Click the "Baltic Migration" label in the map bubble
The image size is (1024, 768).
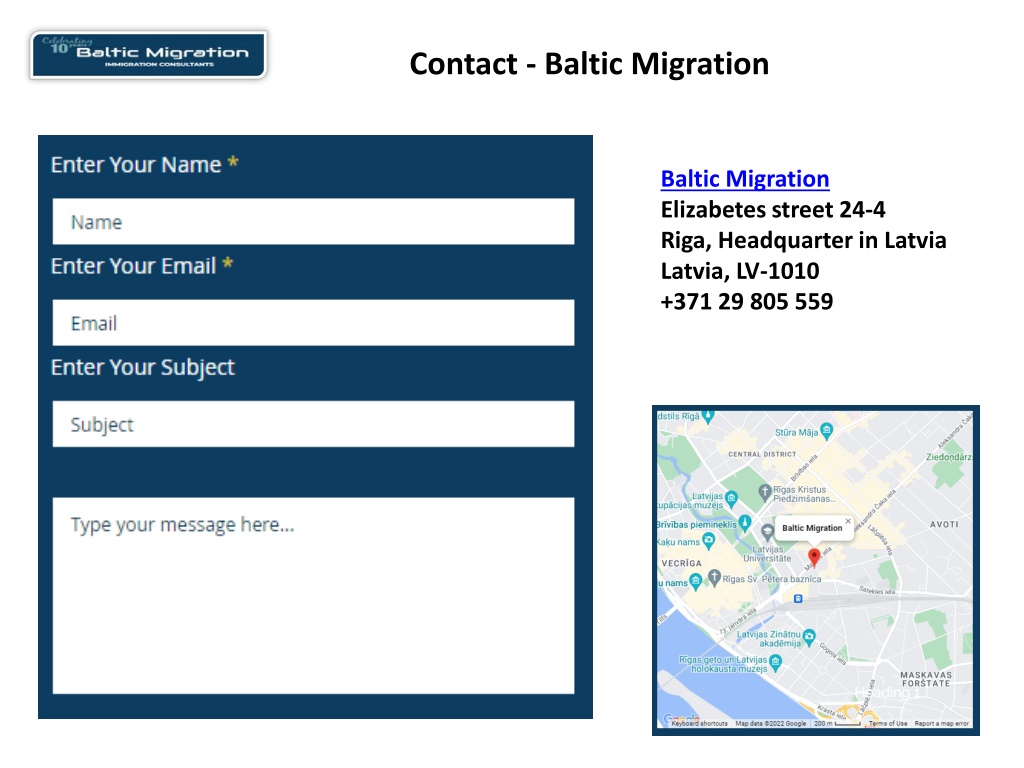pos(812,528)
